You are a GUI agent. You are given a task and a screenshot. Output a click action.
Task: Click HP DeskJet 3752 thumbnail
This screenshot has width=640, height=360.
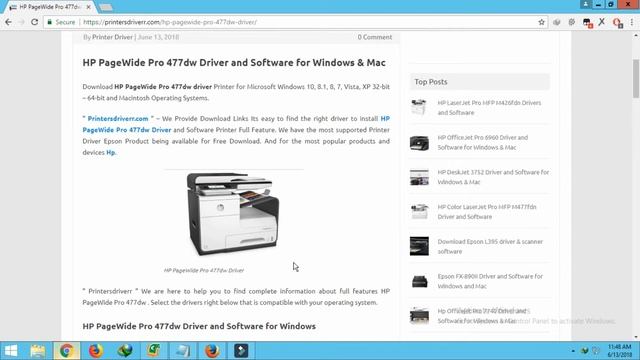tap(419, 178)
